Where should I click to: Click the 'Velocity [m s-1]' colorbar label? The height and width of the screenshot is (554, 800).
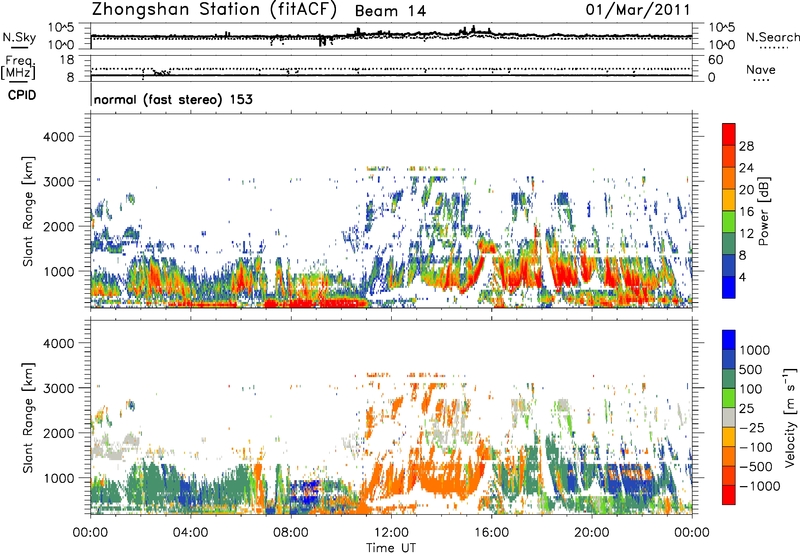[x=790, y=417]
